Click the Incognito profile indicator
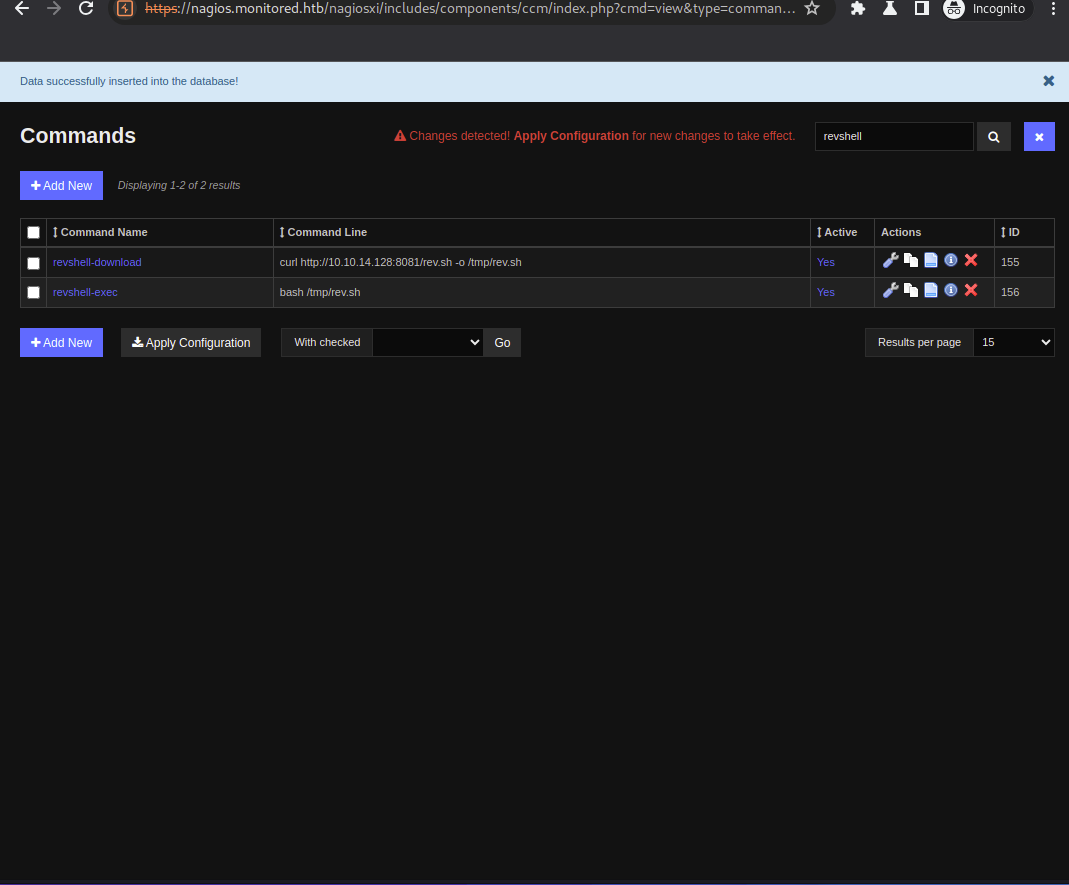Viewport: 1069px width, 885px height. [987, 9]
